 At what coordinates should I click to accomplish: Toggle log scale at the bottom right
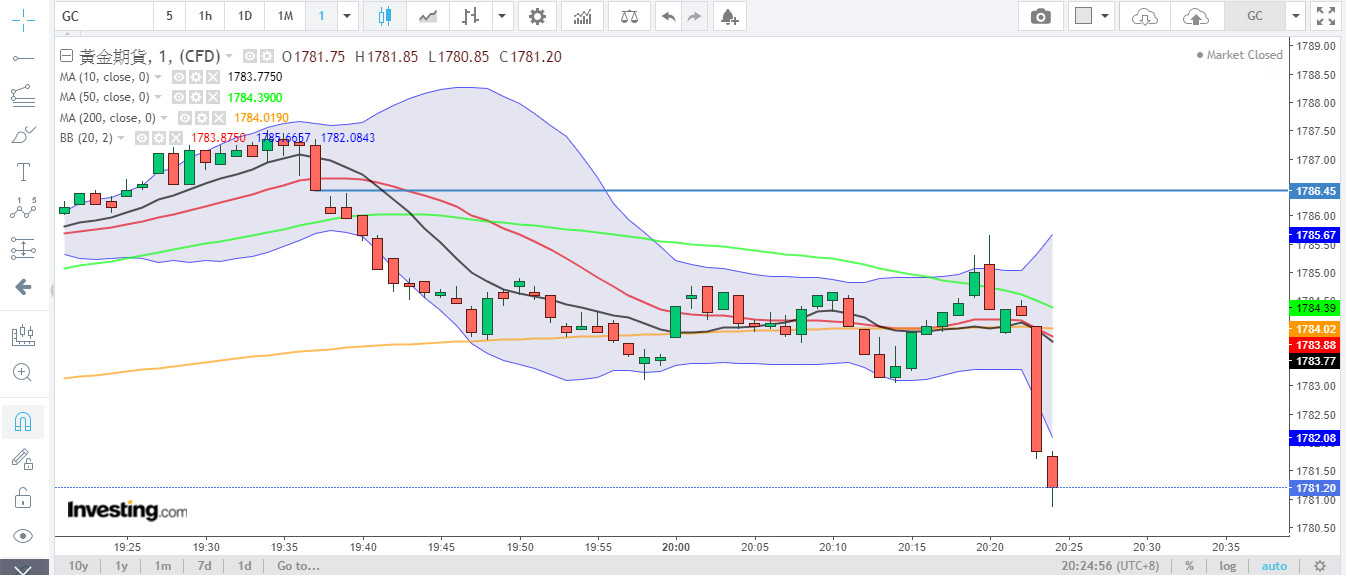click(x=1227, y=566)
